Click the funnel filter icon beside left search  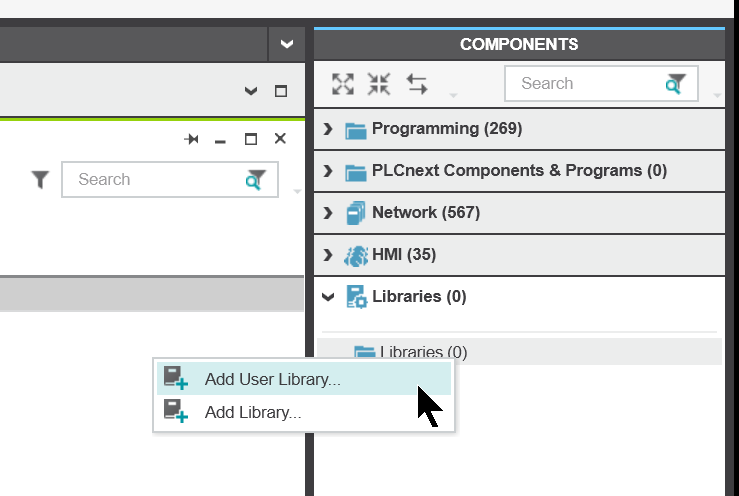coord(41,179)
